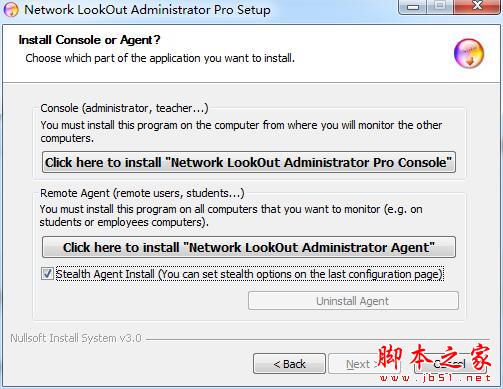Click the Uninstall Agent button
This screenshot has width=503, height=389.
point(353,301)
